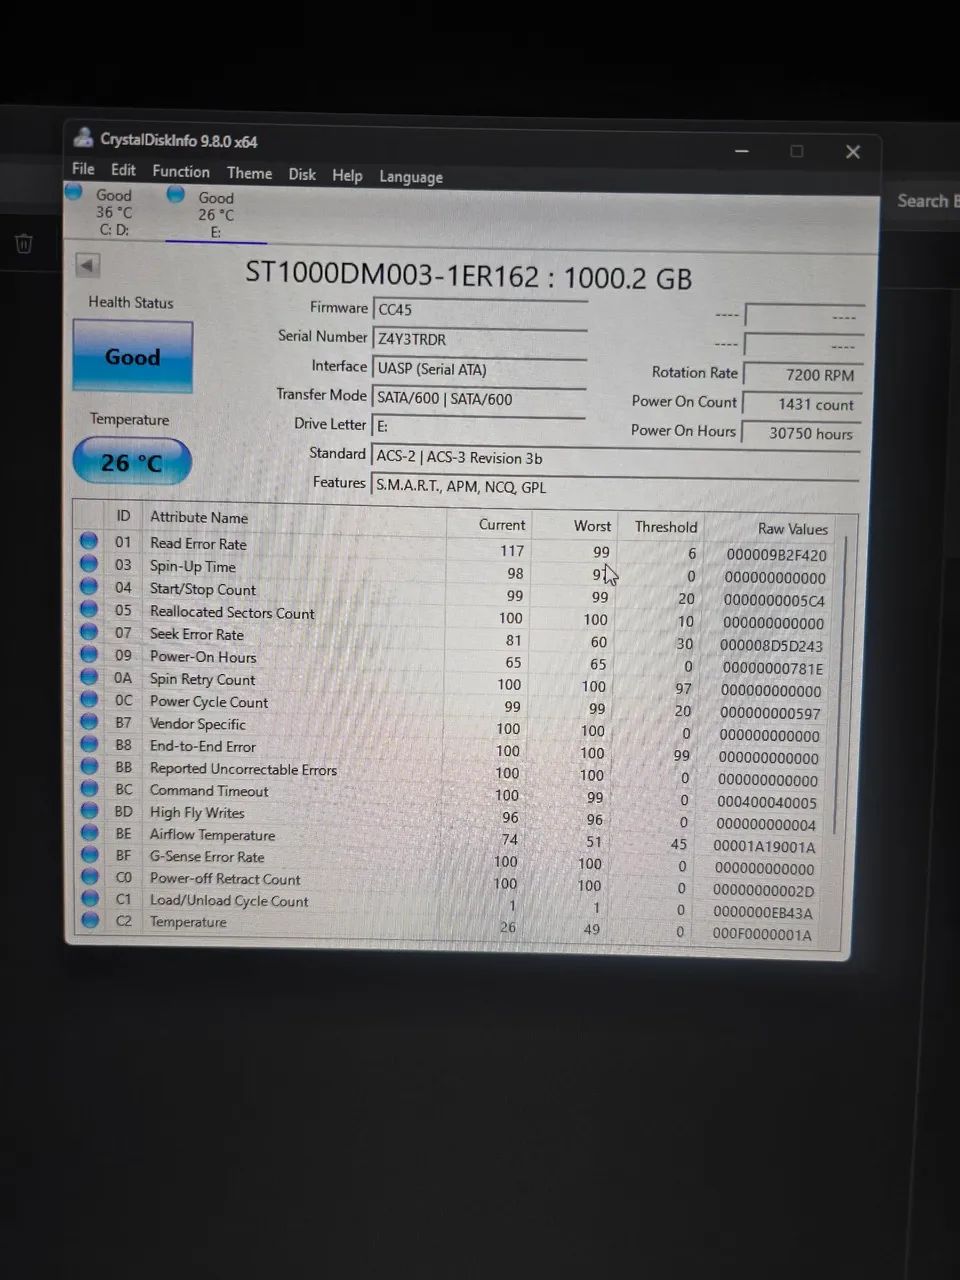960x1280 pixels.
Task: Click the 26 °C temperature button
Action: click(x=131, y=462)
